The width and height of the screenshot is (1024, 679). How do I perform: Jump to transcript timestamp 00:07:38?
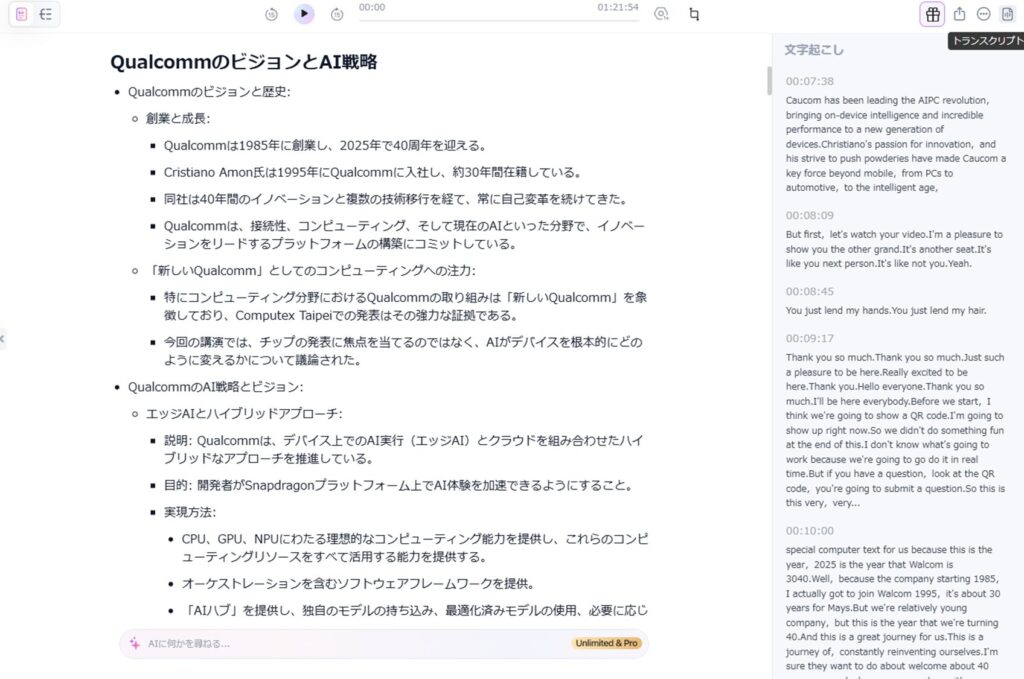pos(810,81)
